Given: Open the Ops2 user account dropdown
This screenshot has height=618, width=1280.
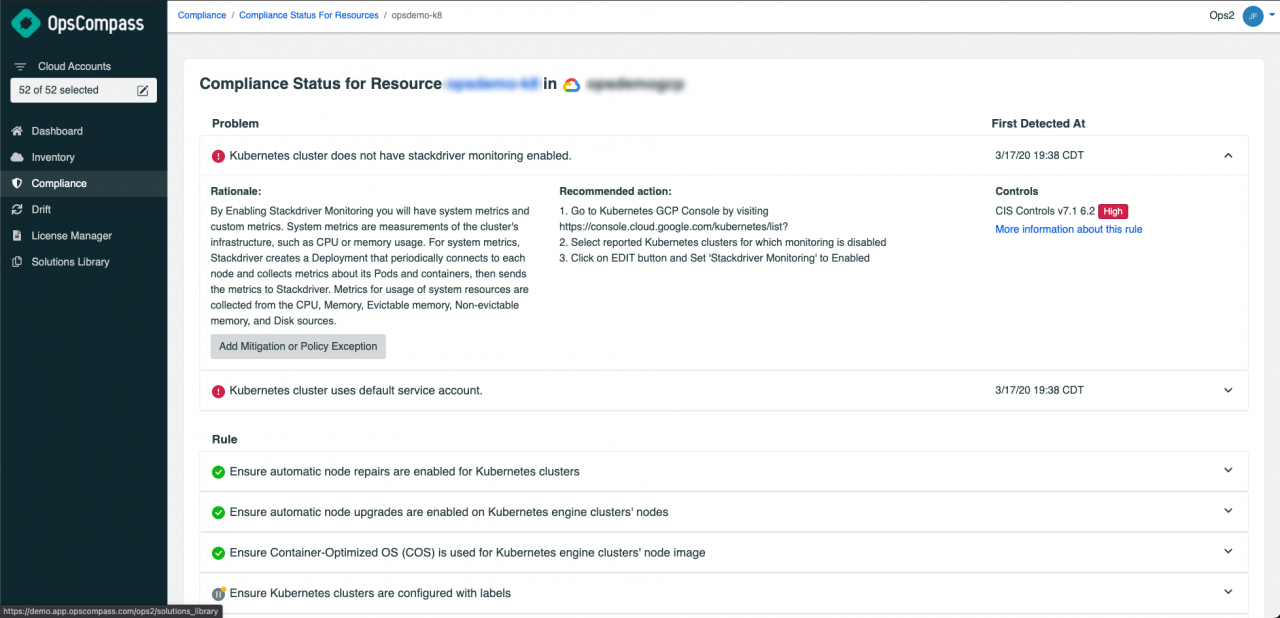Looking at the screenshot, I should (x=1252, y=16).
